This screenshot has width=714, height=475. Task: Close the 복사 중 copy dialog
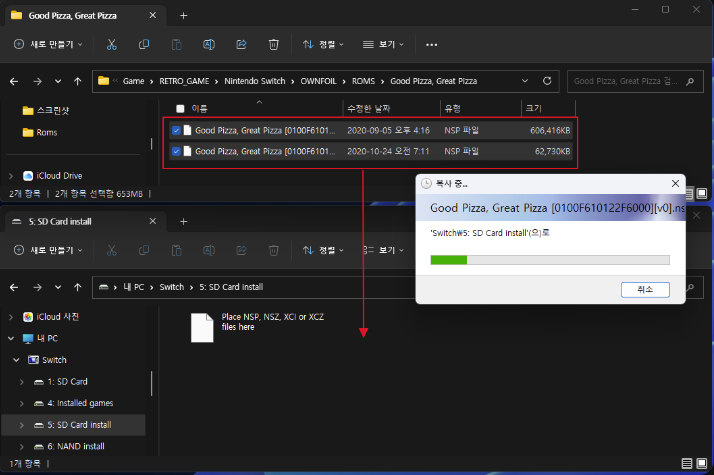click(x=675, y=183)
